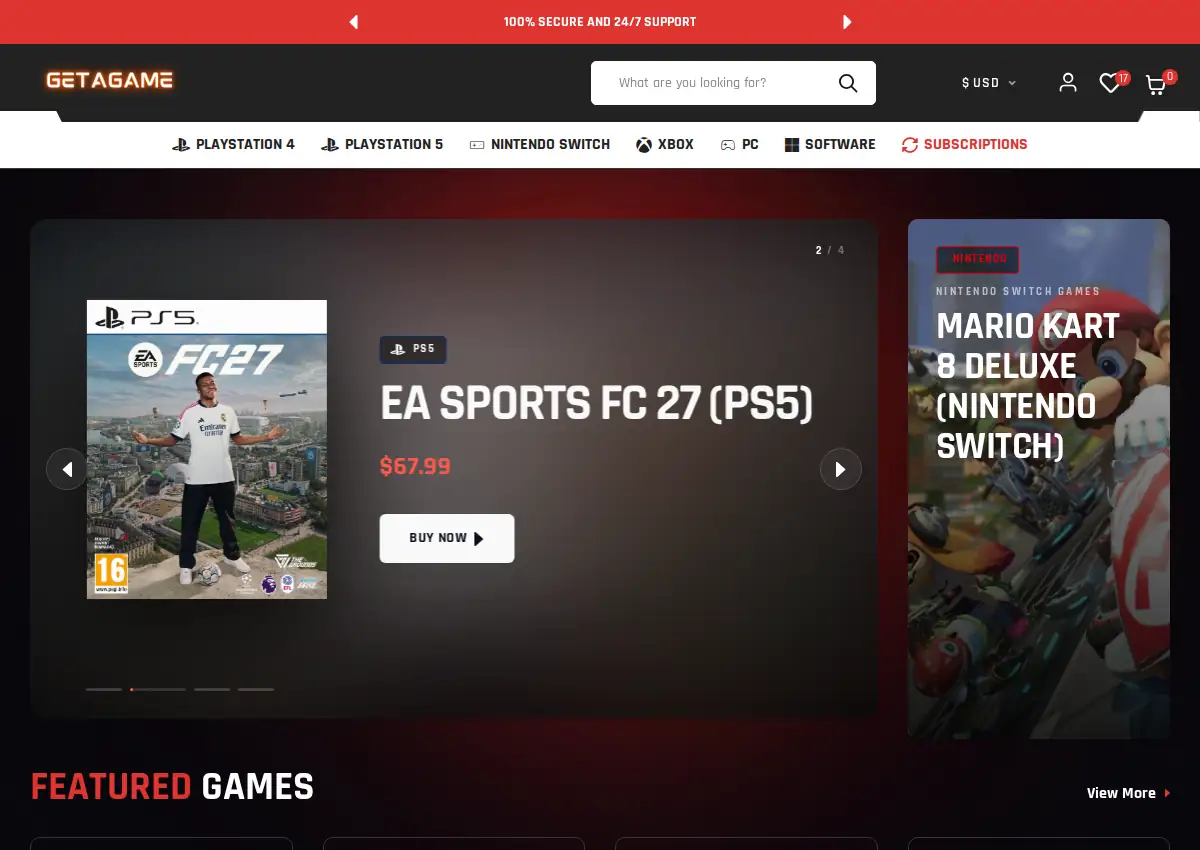Open the Xbox menu item
The width and height of the screenshot is (1200, 850).
[x=665, y=145]
